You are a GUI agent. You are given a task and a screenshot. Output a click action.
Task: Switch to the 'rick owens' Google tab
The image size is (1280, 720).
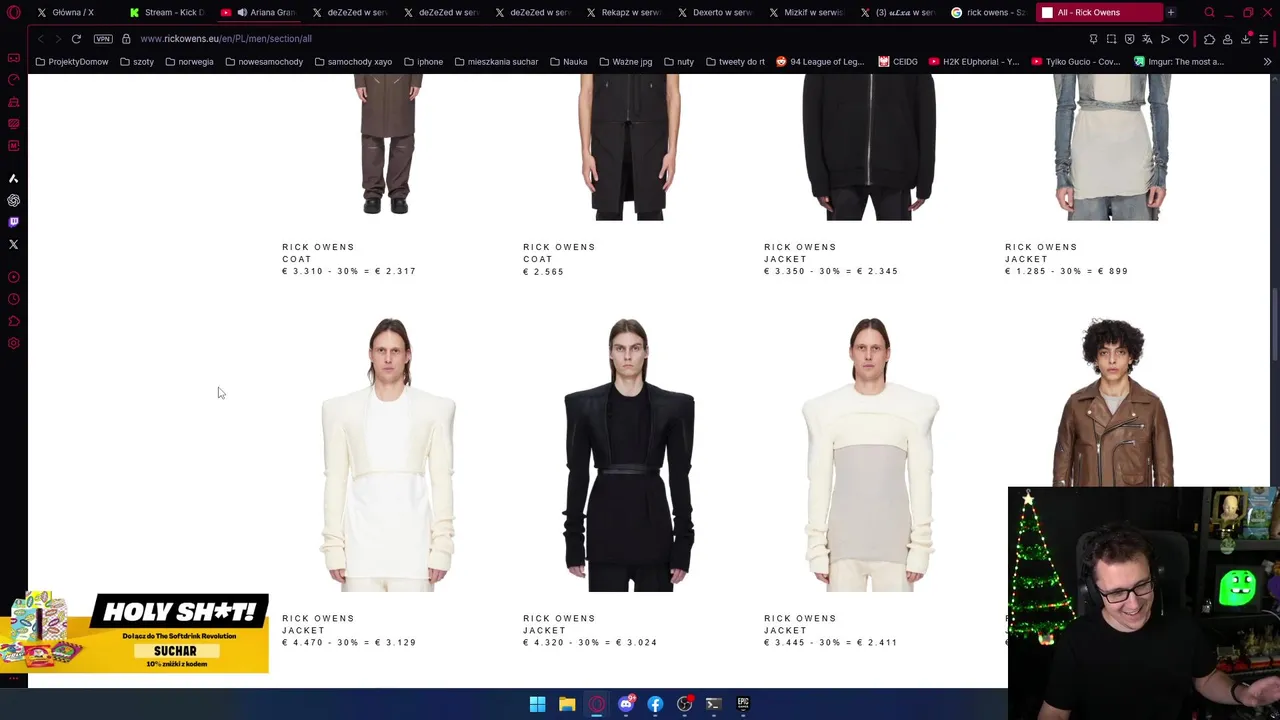[988, 12]
